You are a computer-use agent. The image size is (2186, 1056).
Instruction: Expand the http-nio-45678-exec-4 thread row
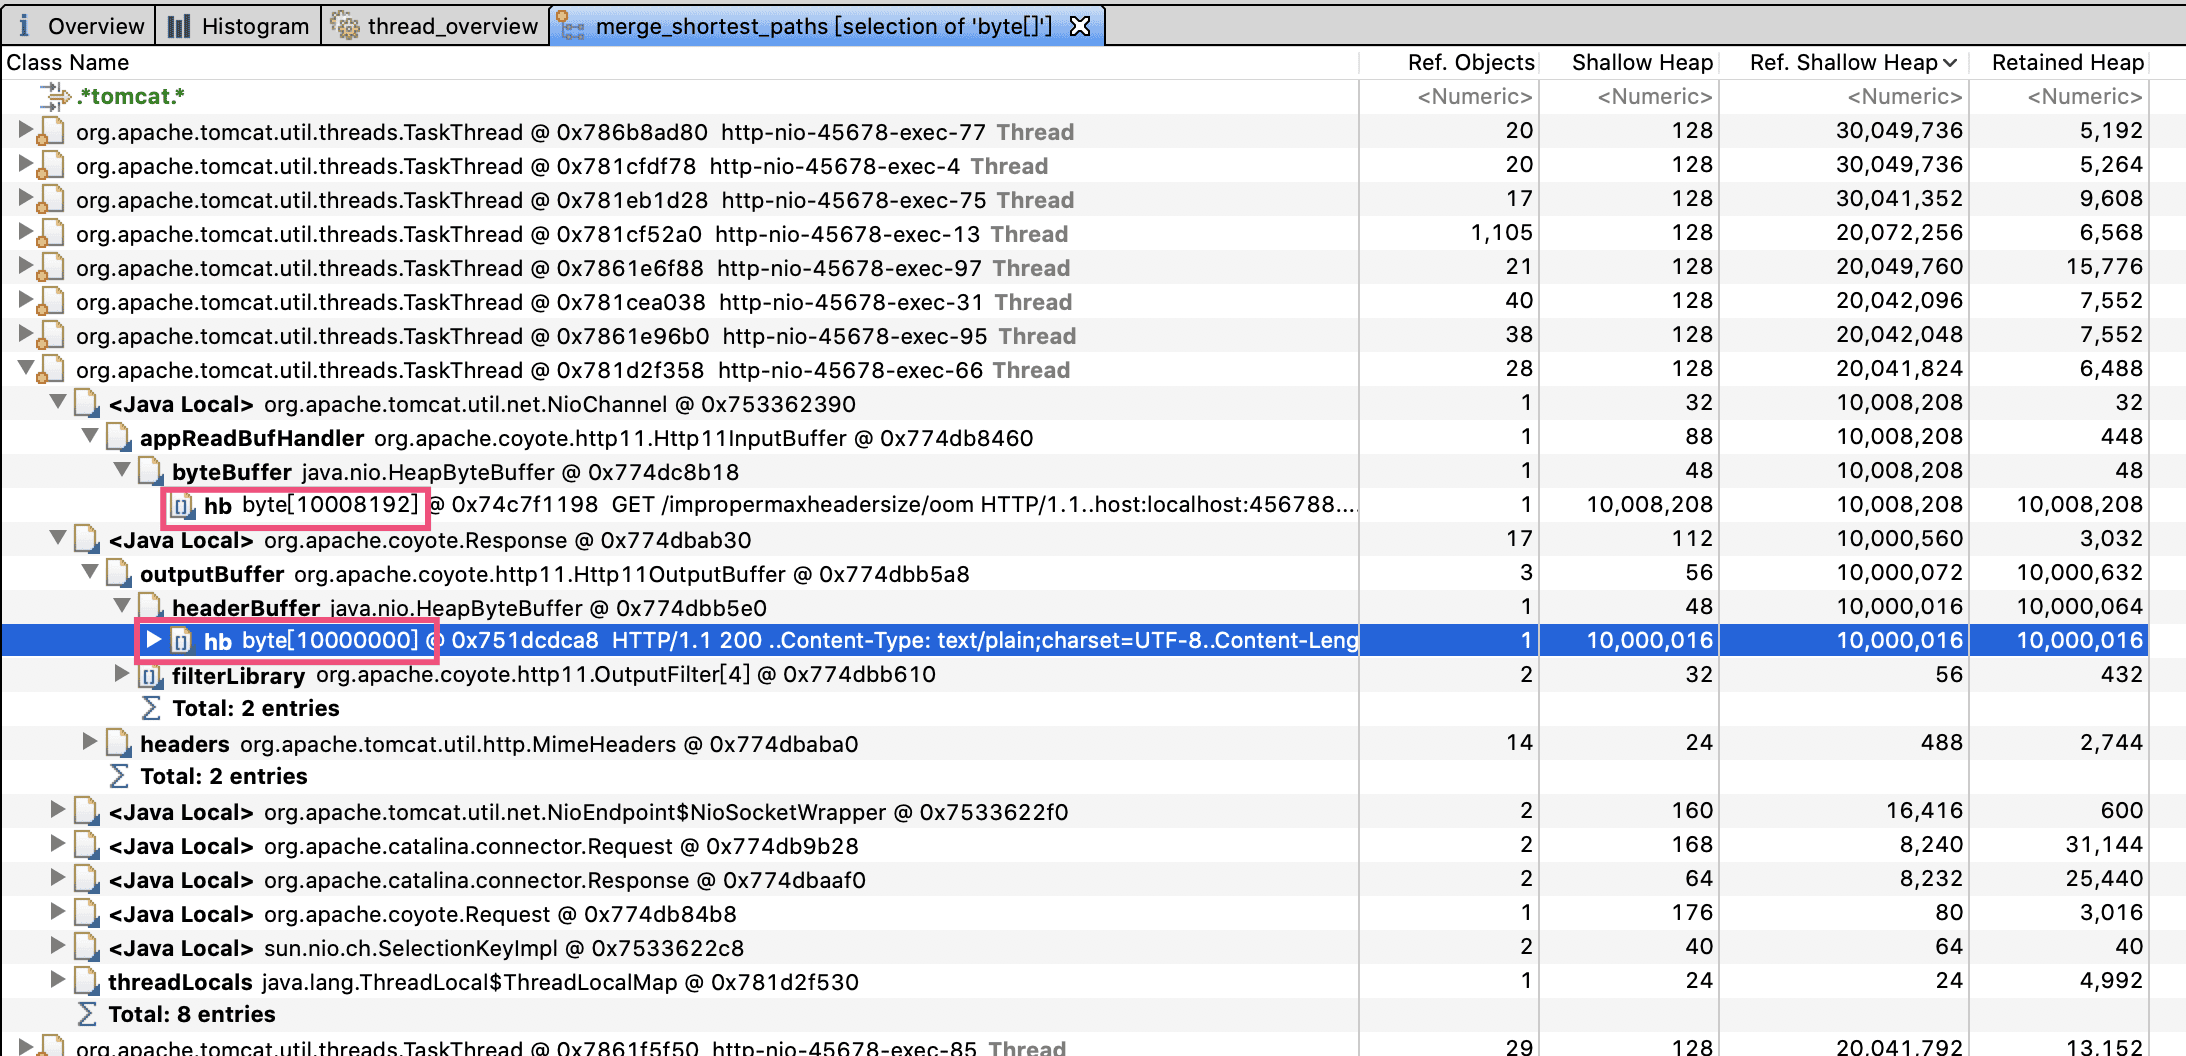(26, 165)
